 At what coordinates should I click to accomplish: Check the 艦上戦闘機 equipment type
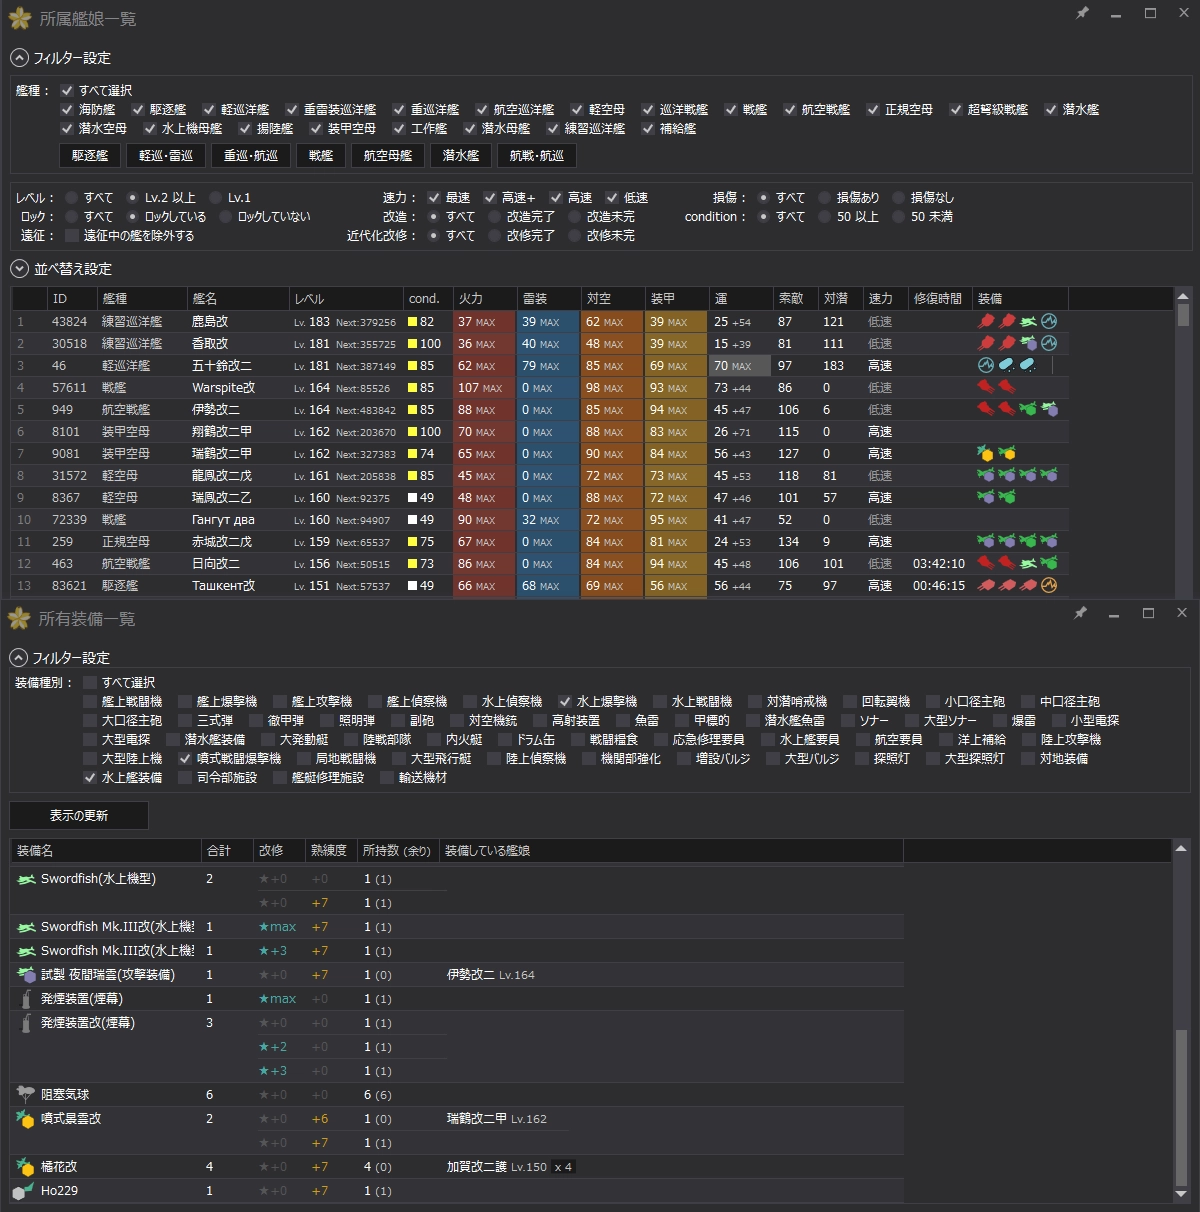(x=90, y=702)
